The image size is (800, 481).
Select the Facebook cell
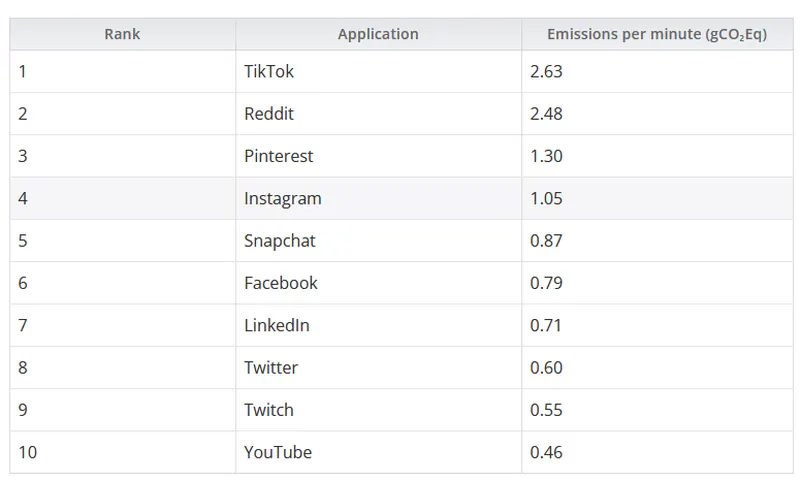(x=281, y=283)
